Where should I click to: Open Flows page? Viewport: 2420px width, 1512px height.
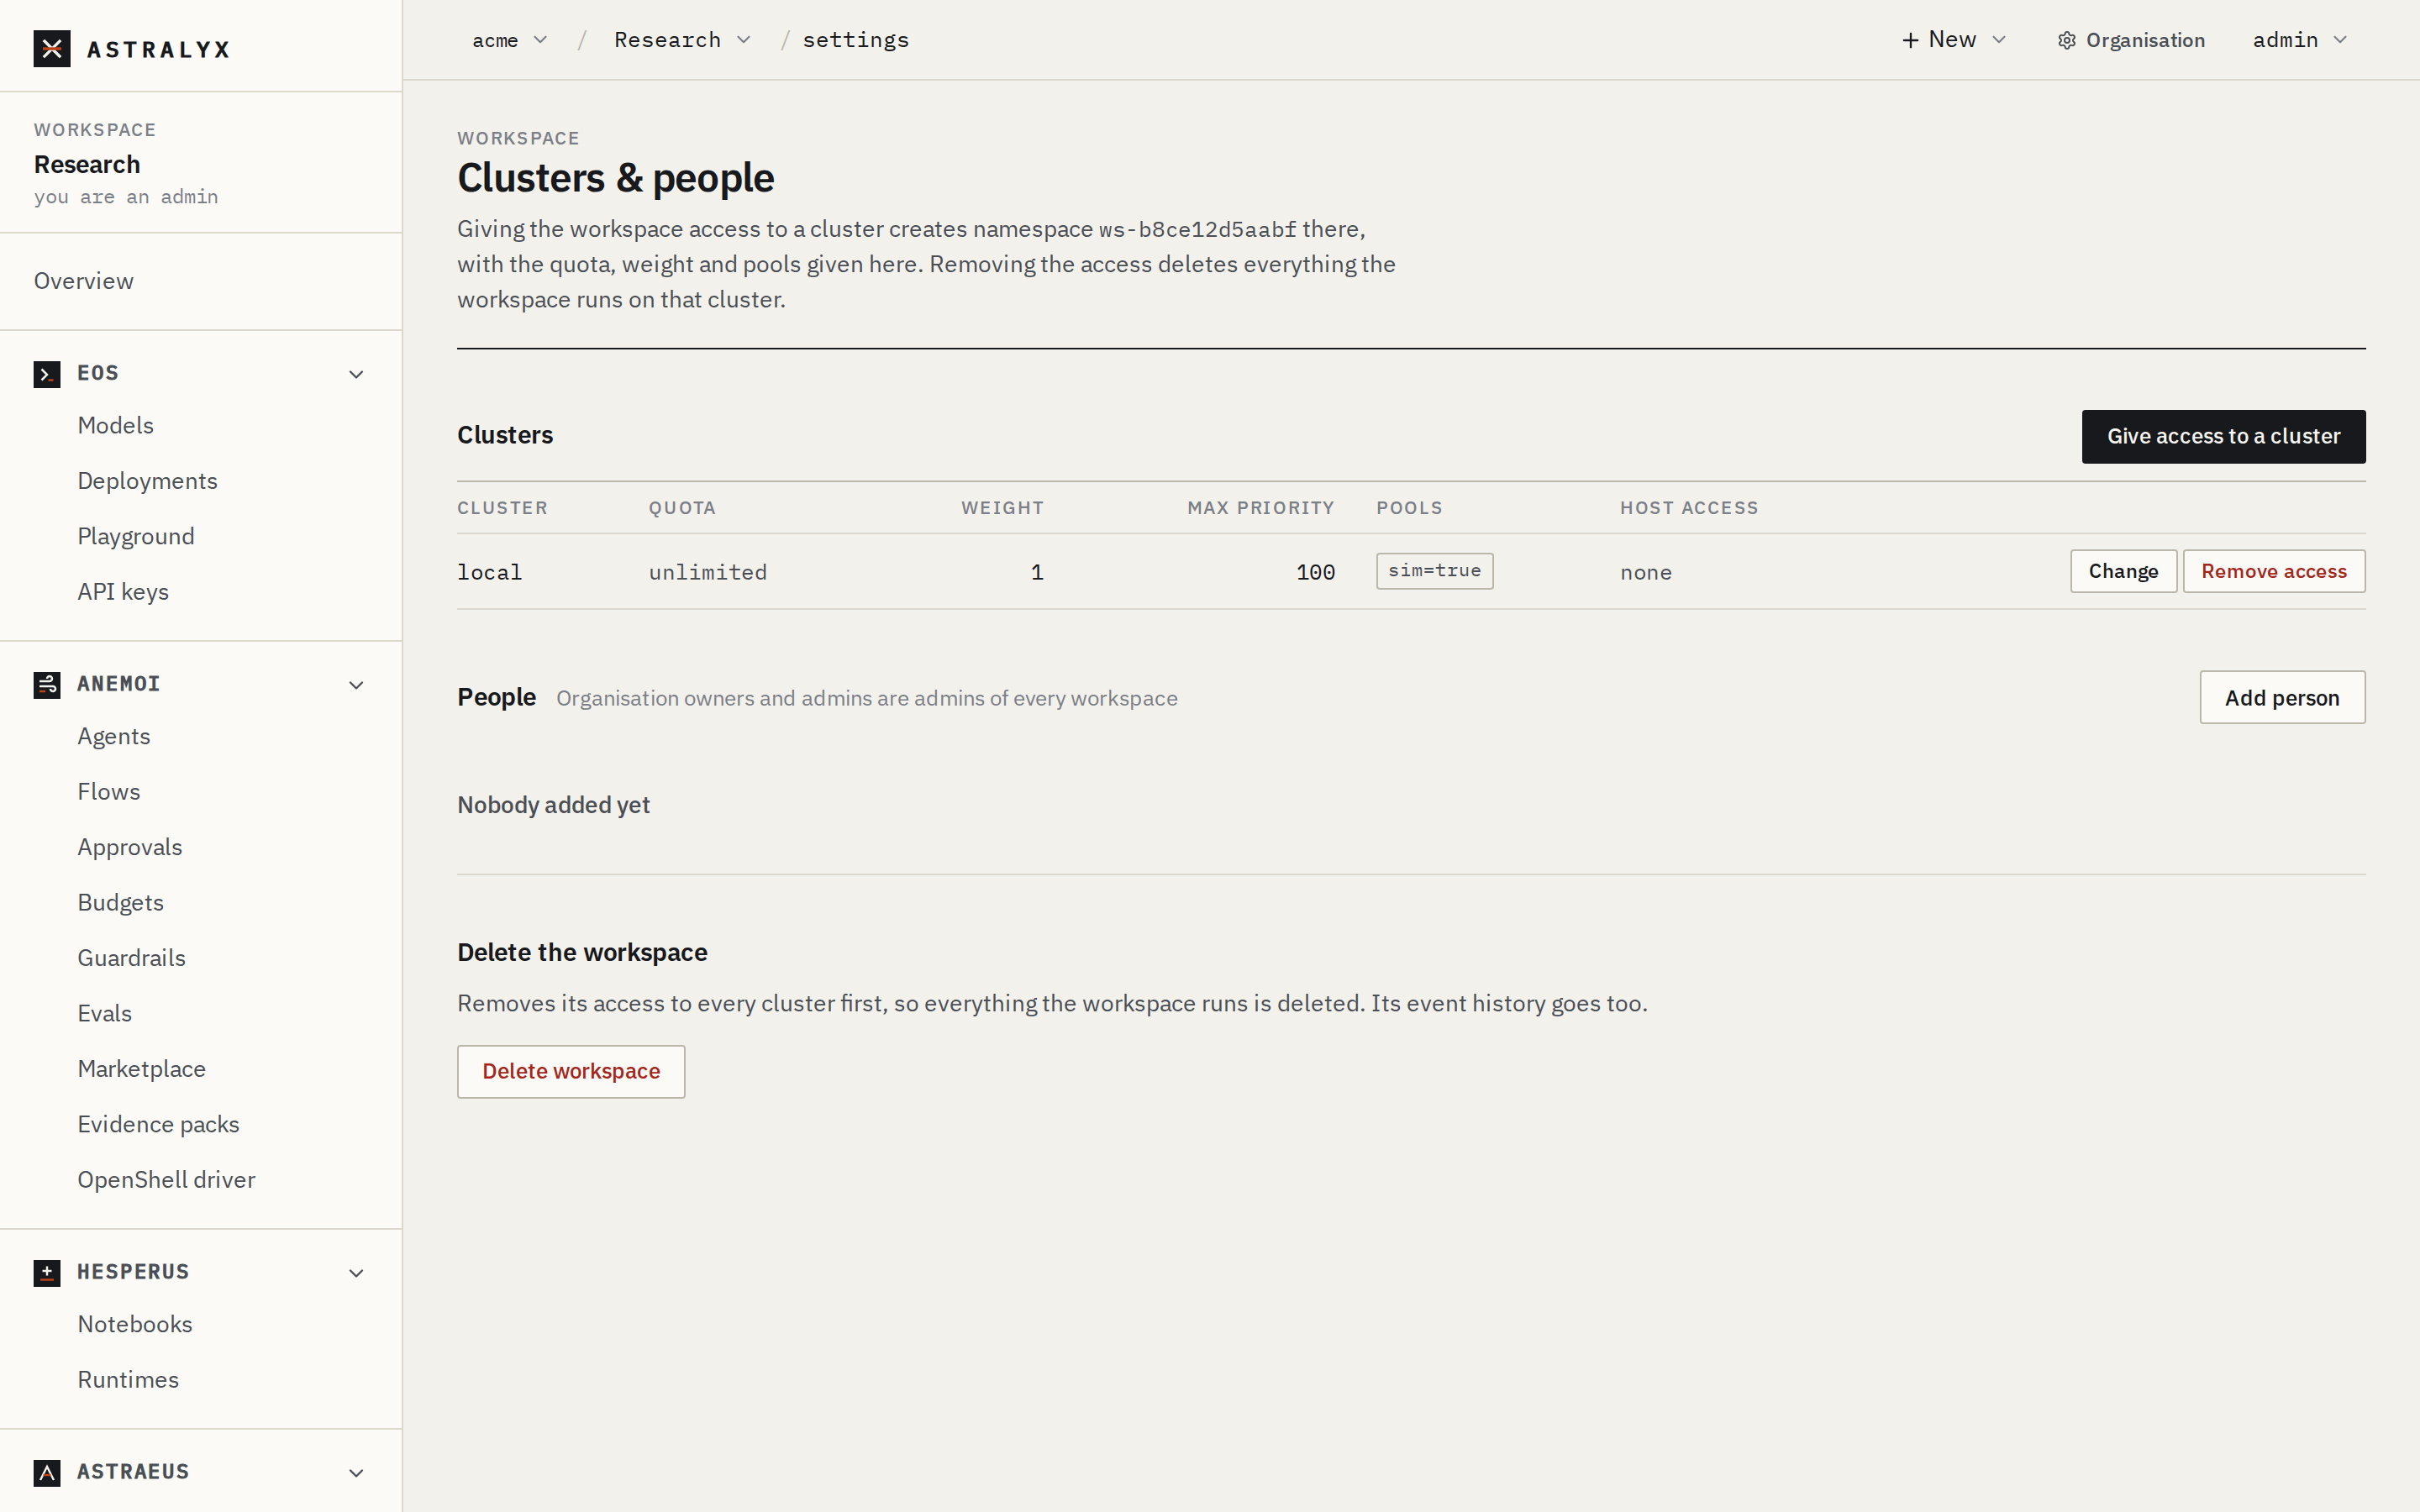pyautogui.click(x=109, y=792)
